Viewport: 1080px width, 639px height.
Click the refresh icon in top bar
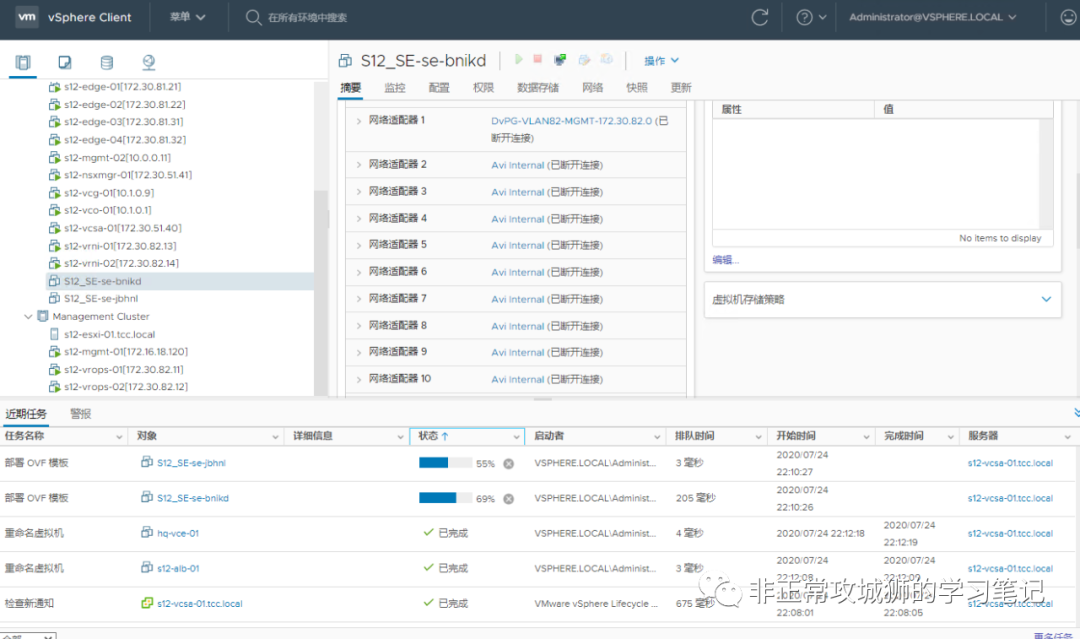pos(760,17)
